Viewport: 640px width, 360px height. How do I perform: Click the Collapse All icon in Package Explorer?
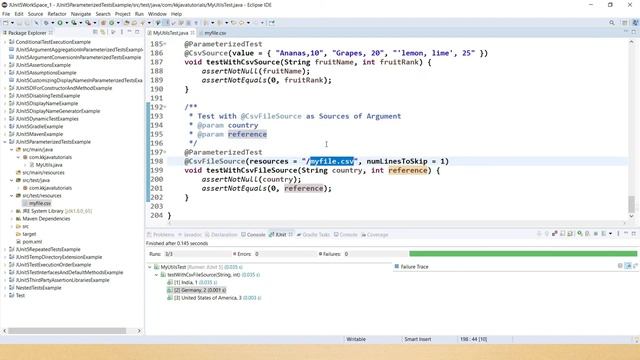point(95,32)
